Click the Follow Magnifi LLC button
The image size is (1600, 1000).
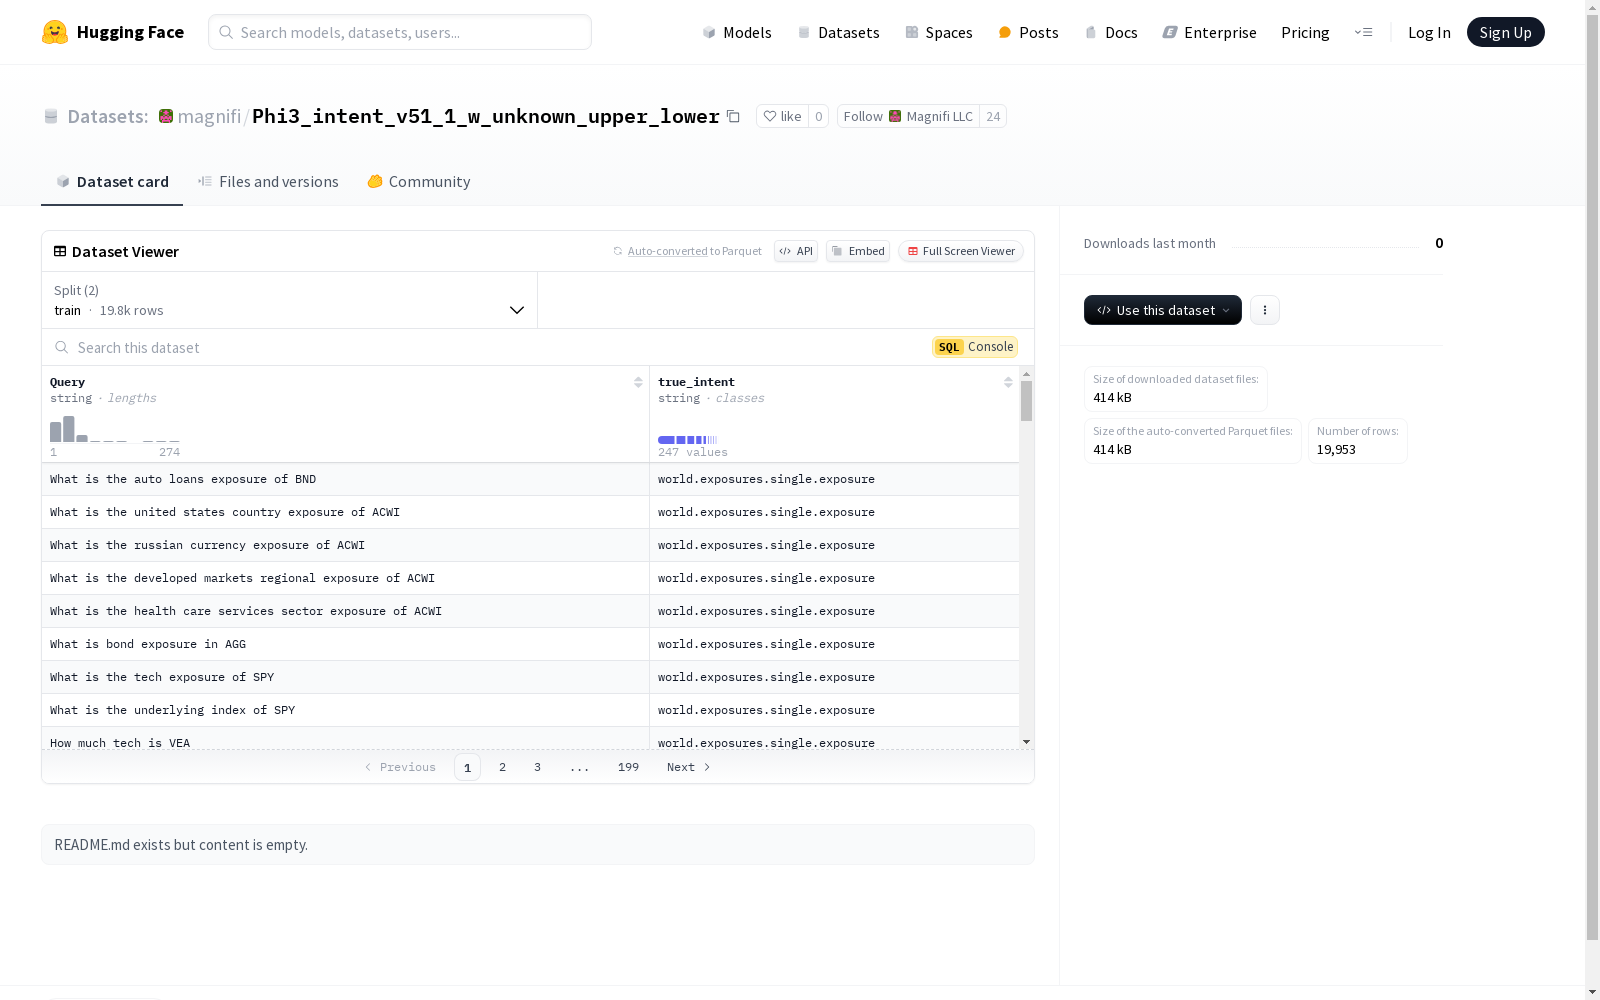point(908,116)
